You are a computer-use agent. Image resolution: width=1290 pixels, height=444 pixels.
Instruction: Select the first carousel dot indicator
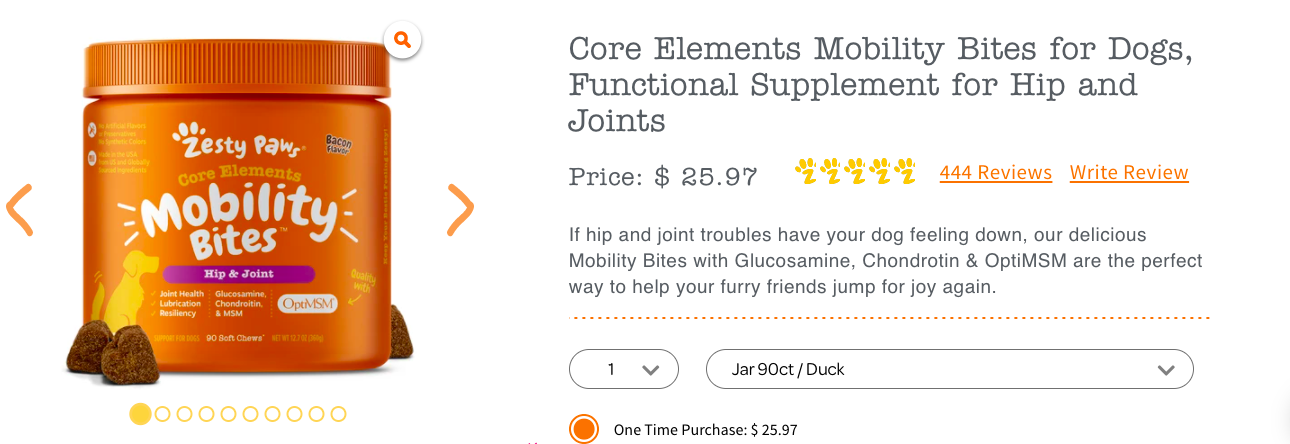pyautogui.click(x=141, y=414)
